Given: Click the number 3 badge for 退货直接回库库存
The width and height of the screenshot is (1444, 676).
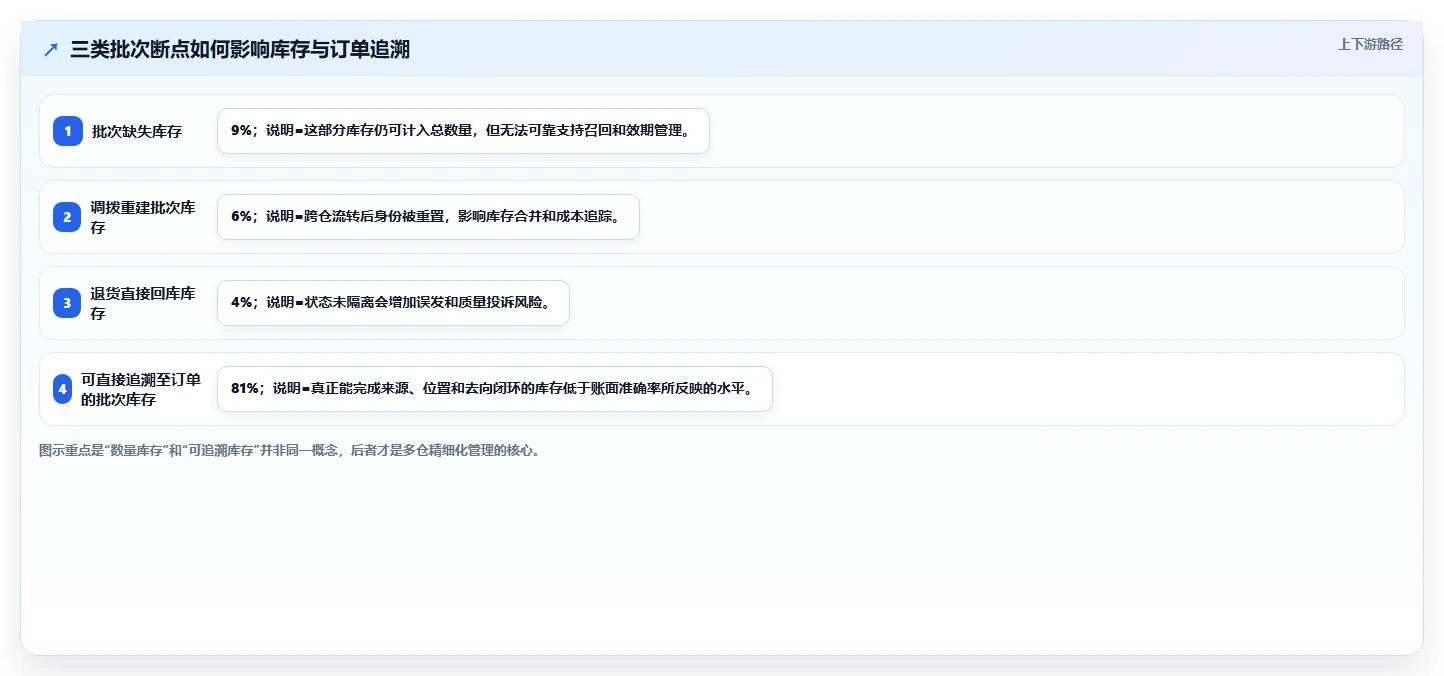Looking at the screenshot, I should 68,303.
